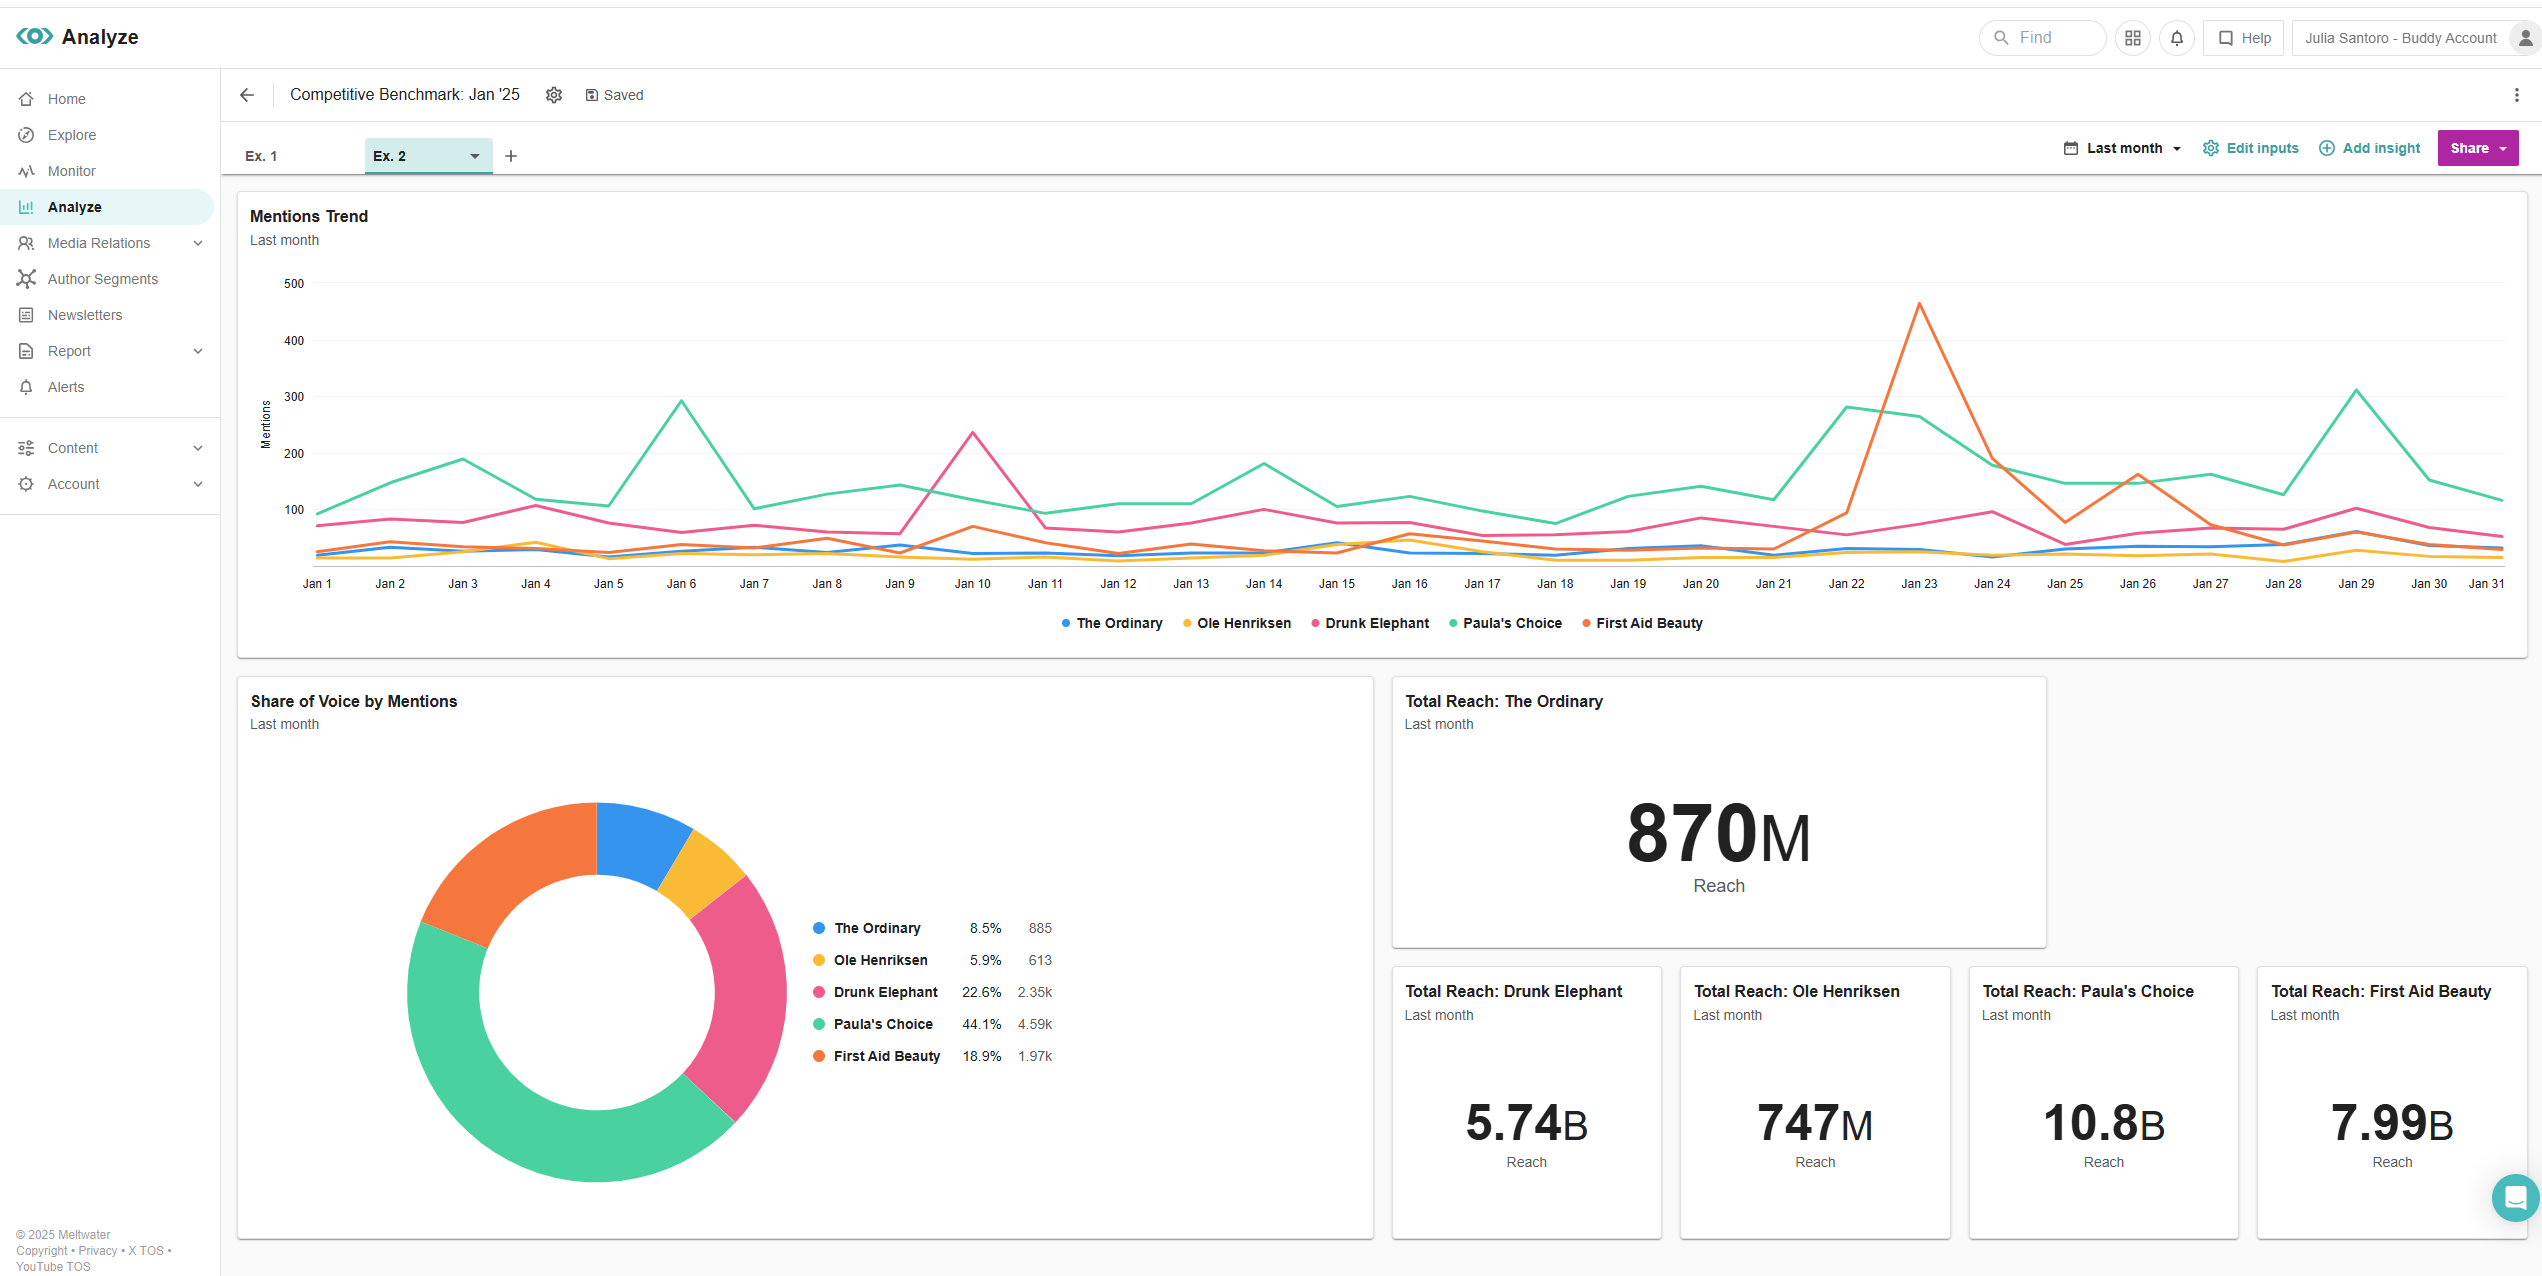Image resolution: width=2542 pixels, height=1276 pixels.
Task: Open the Author Segments network icon
Action: 26,279
